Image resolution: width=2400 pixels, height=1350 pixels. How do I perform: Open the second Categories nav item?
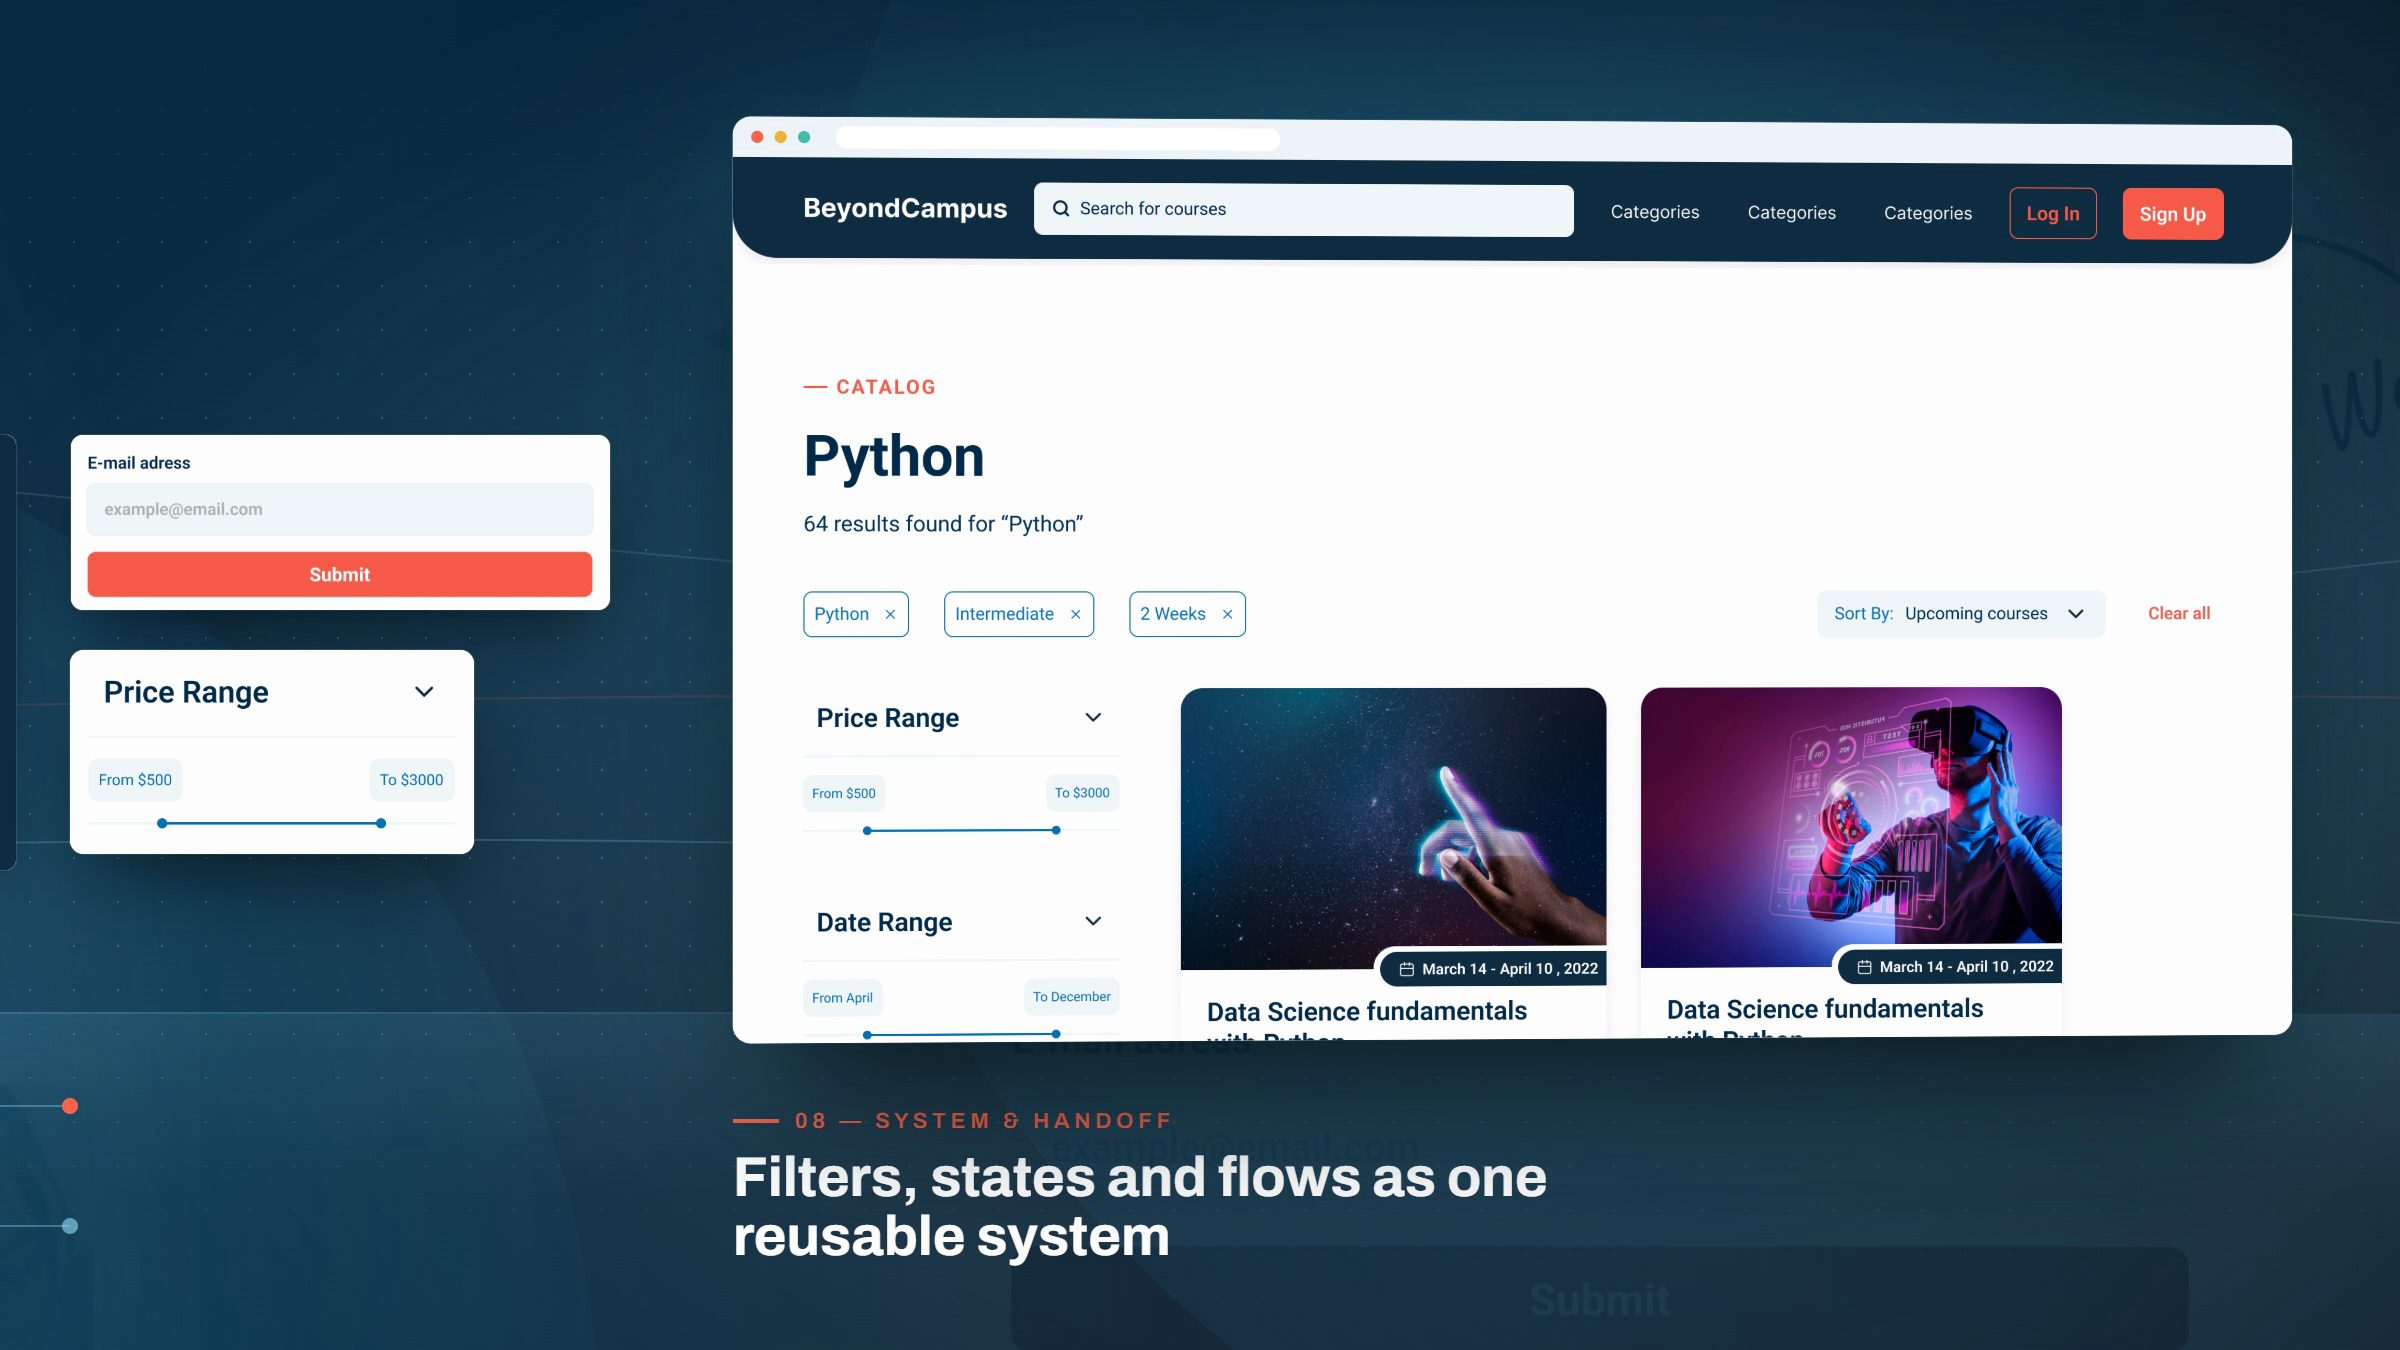click(1791, 213)
